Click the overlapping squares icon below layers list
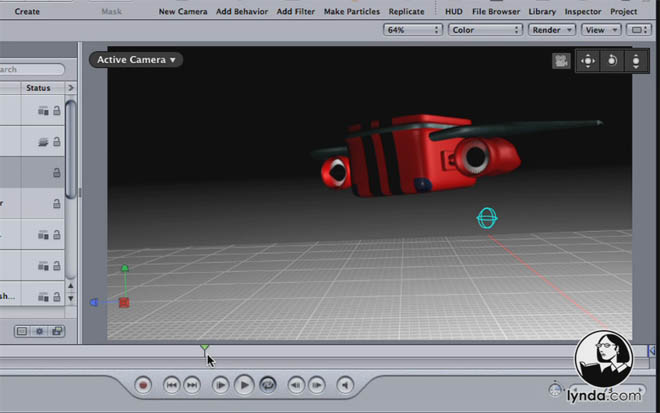Image resolution: width=660 pixels, height=413 pixels. tap(57, 331)
